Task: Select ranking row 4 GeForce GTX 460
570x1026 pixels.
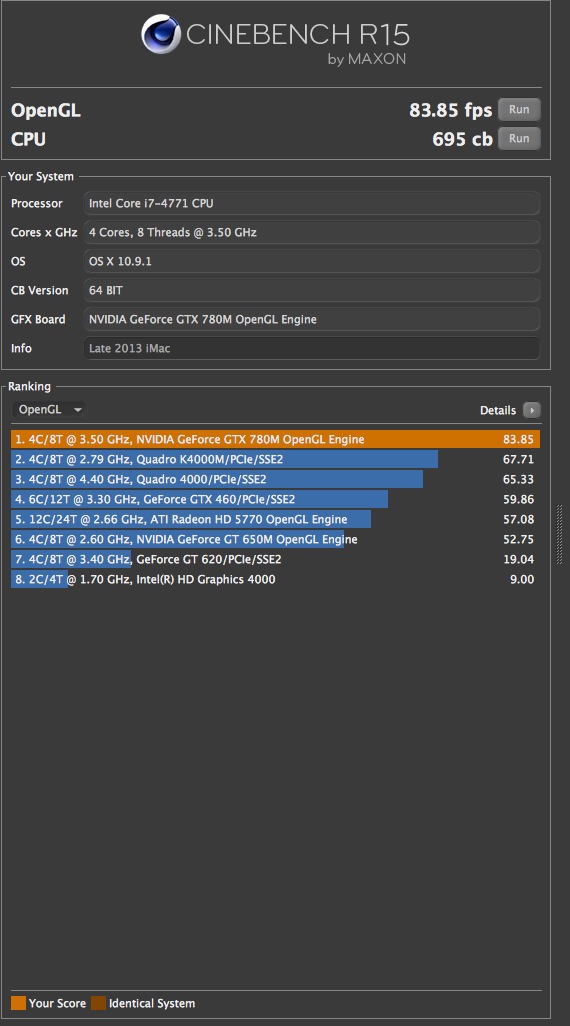Action: [x=276, y=499]
